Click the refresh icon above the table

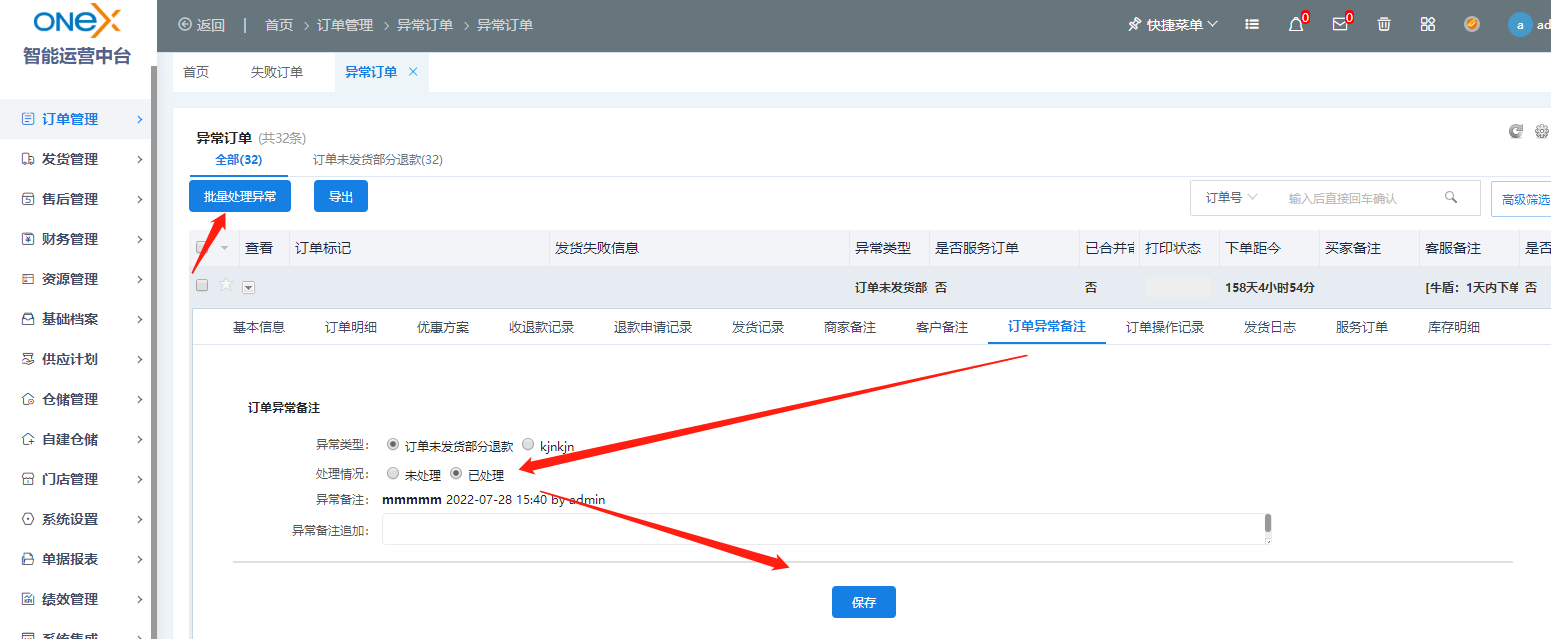pyautogui.click(x=1516, y=131)
